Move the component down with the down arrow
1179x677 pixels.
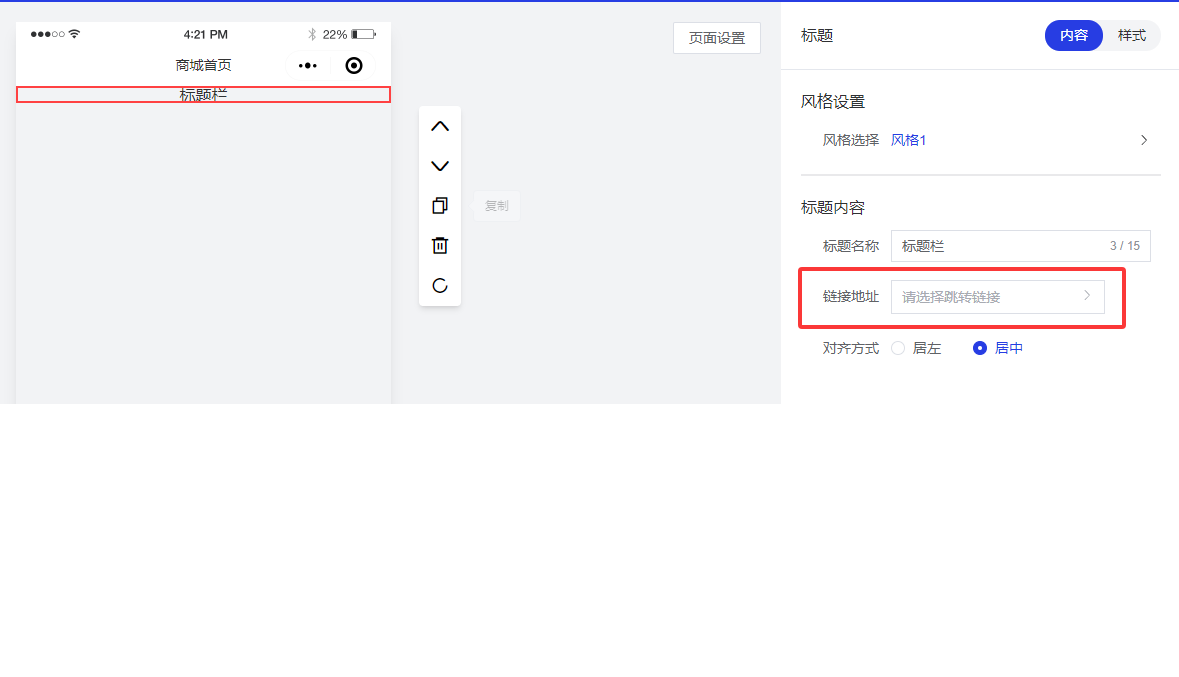tap(440, 166)
